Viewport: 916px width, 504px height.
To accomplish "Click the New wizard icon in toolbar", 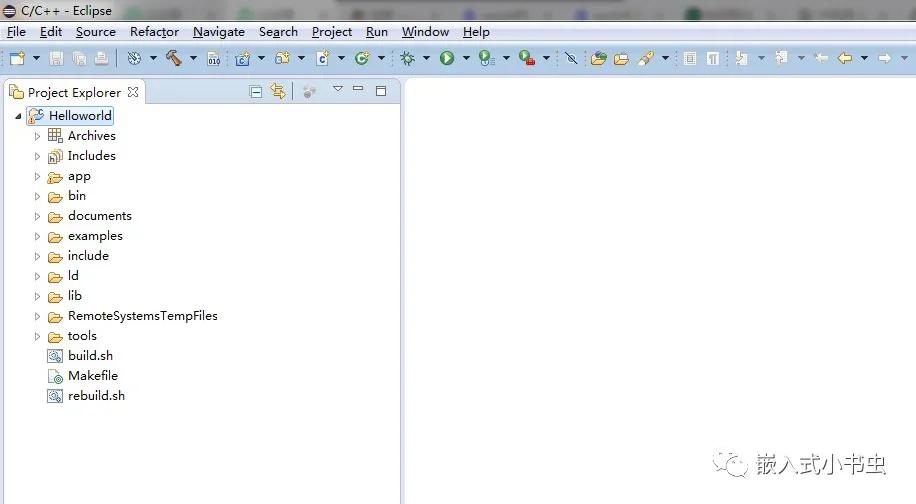I will pos(18,58).
